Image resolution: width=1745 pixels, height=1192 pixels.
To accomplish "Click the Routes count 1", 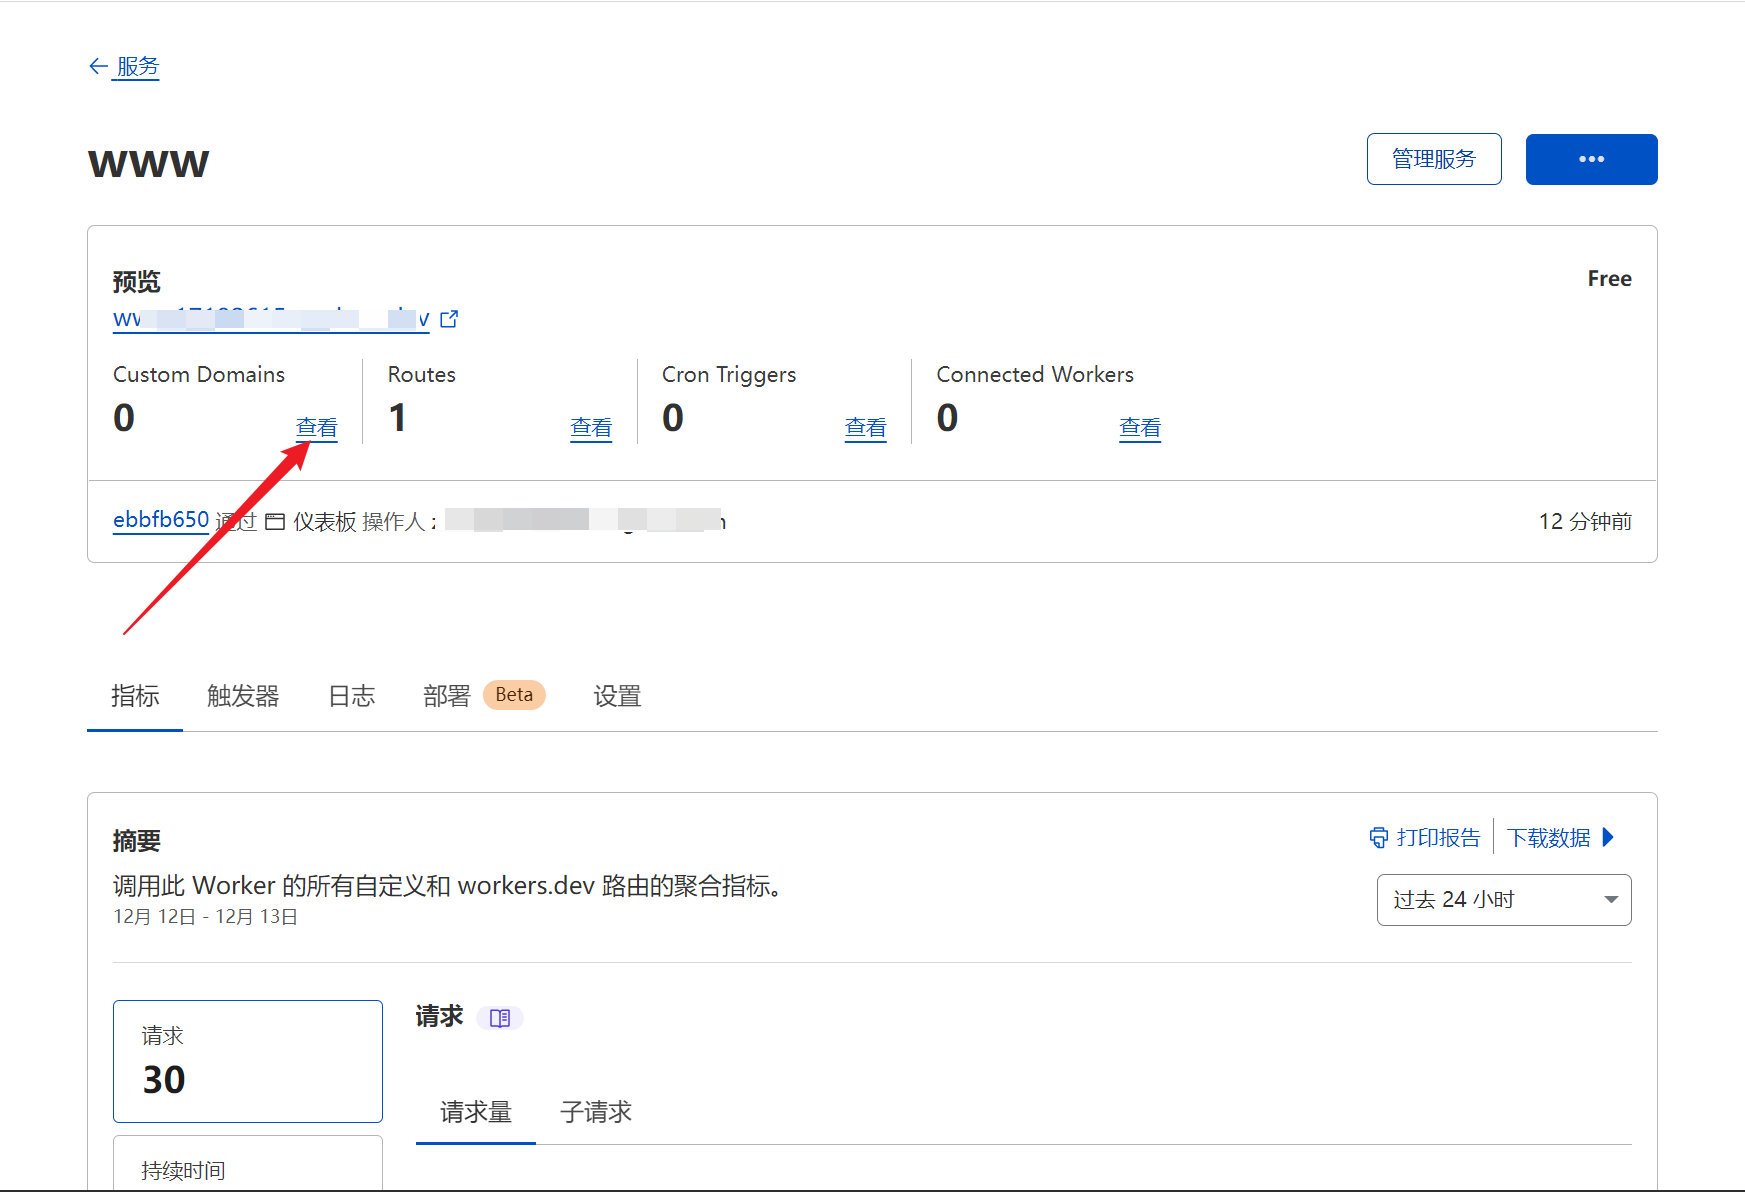I will click(x=398, y=418).
